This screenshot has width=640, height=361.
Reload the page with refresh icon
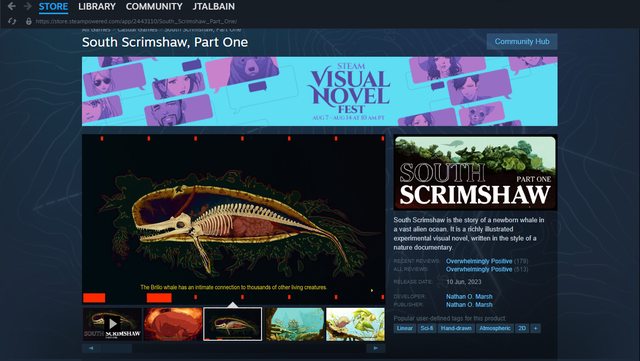(x=12, y=21)
